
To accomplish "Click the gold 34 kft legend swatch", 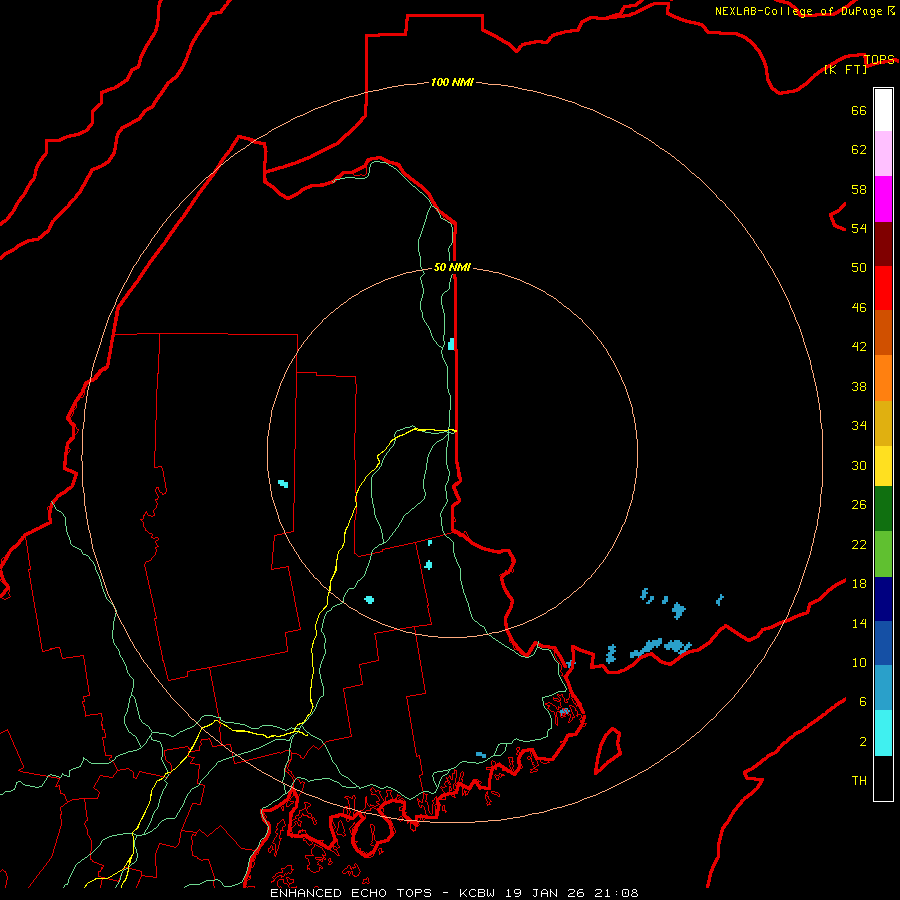I will 883,423.
